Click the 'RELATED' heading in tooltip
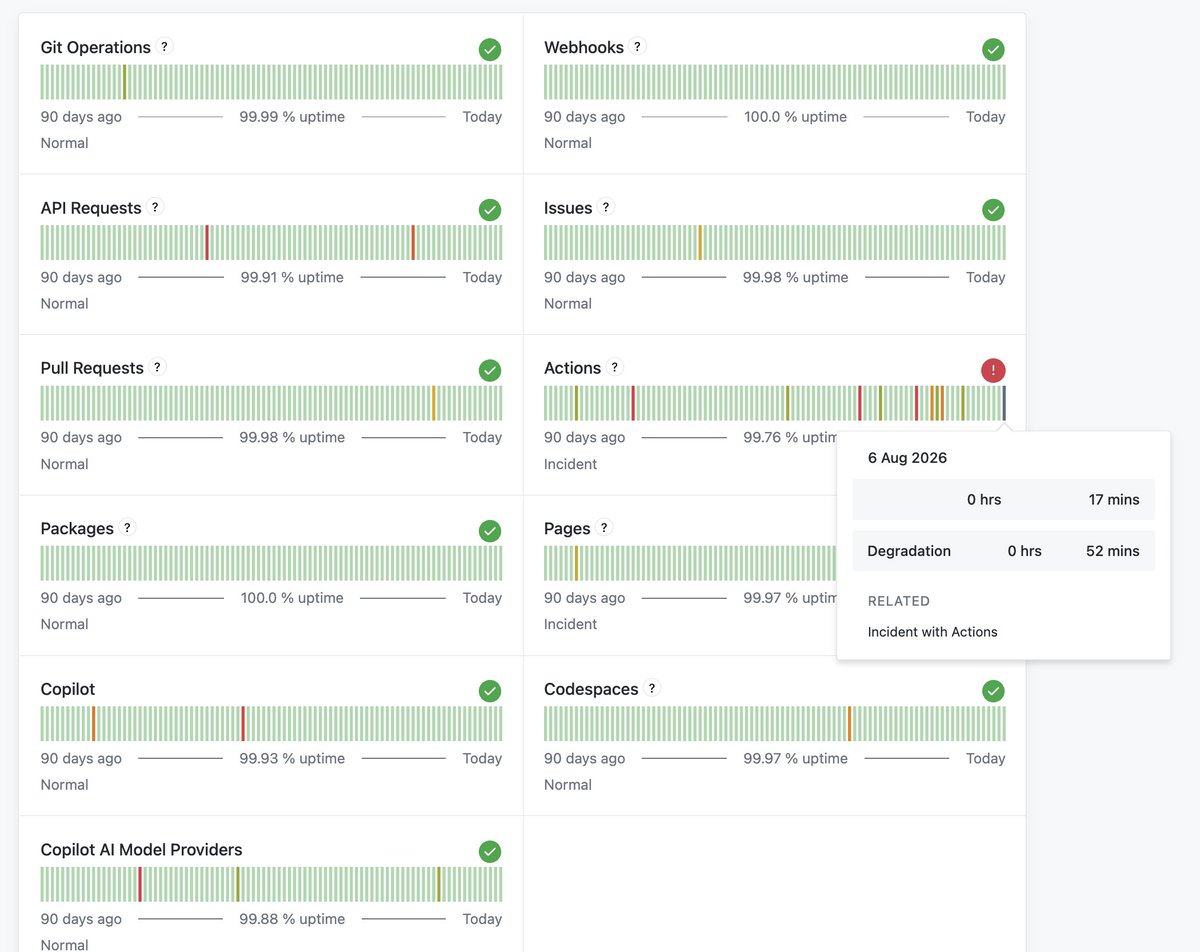Screen dimensions: 1200x952 click(x=899, y=601)
